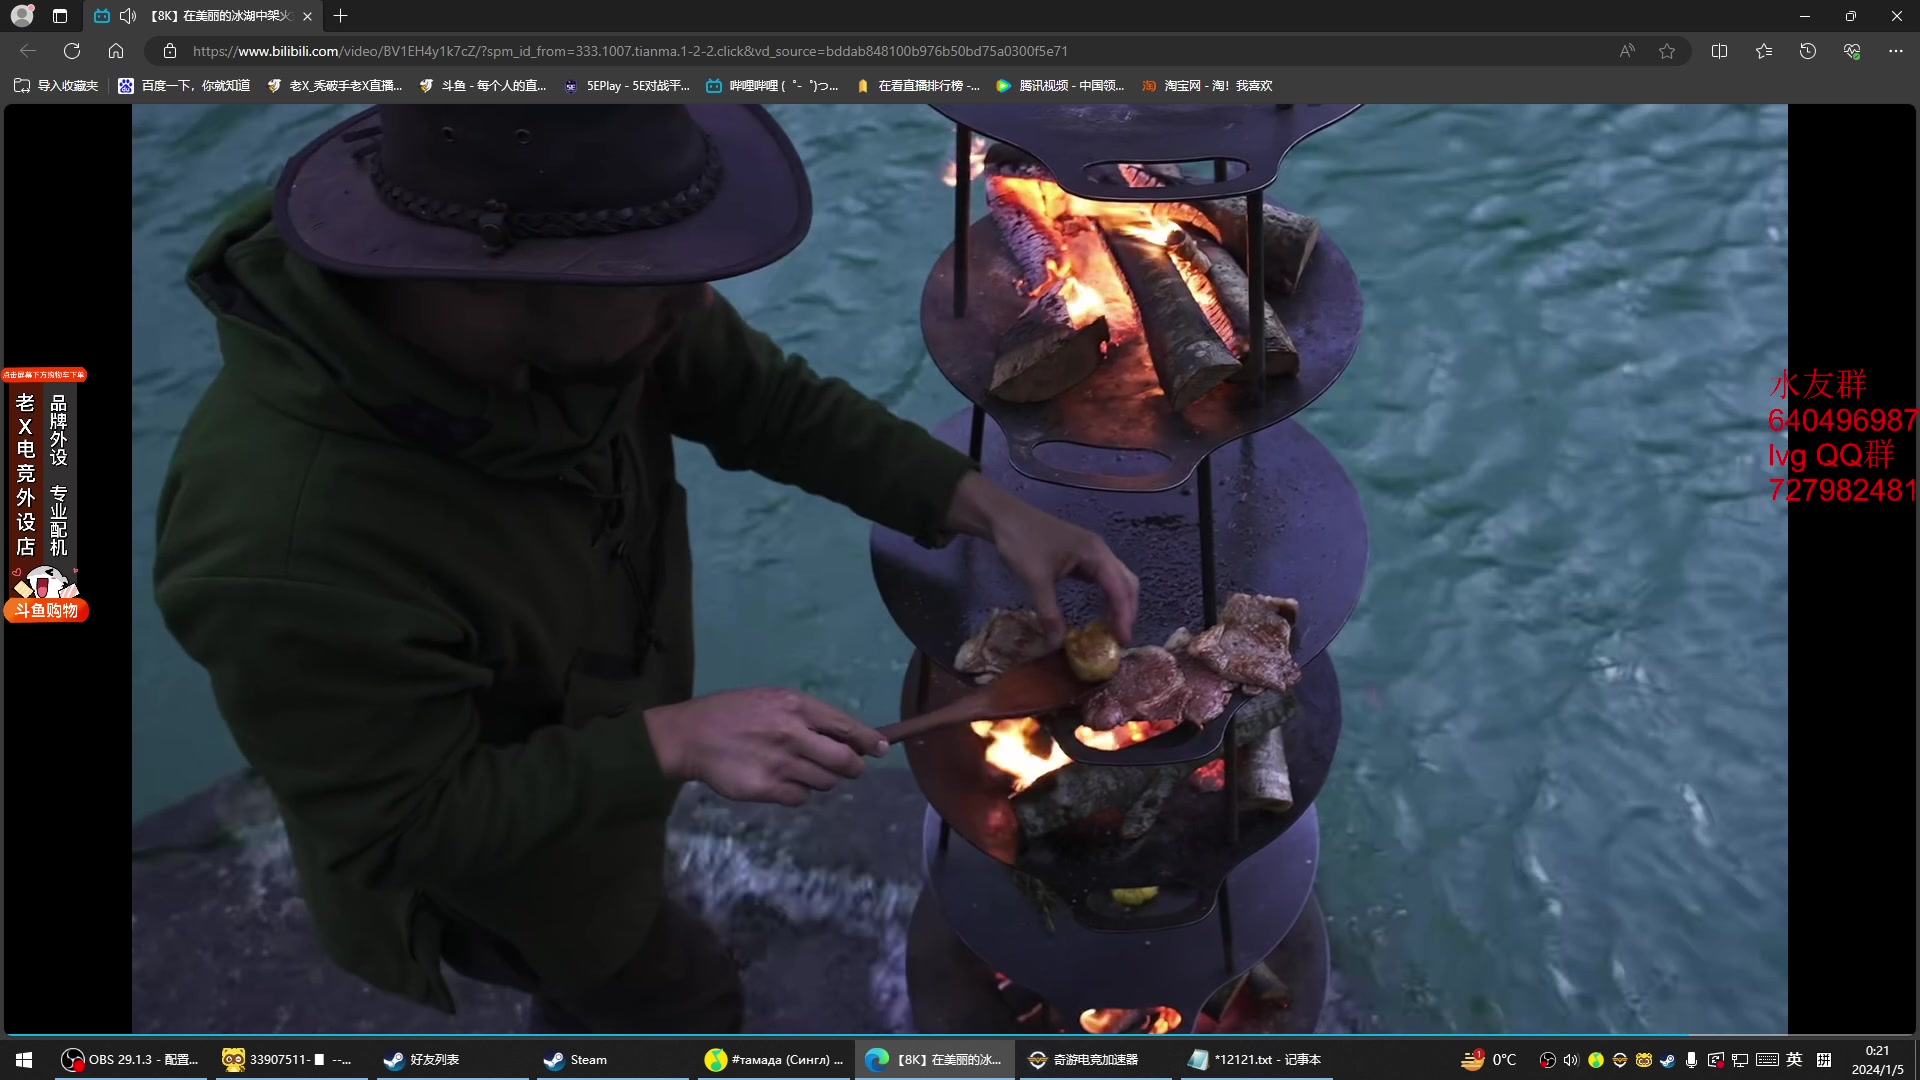Open browser history icon

tap(1807, 51)
